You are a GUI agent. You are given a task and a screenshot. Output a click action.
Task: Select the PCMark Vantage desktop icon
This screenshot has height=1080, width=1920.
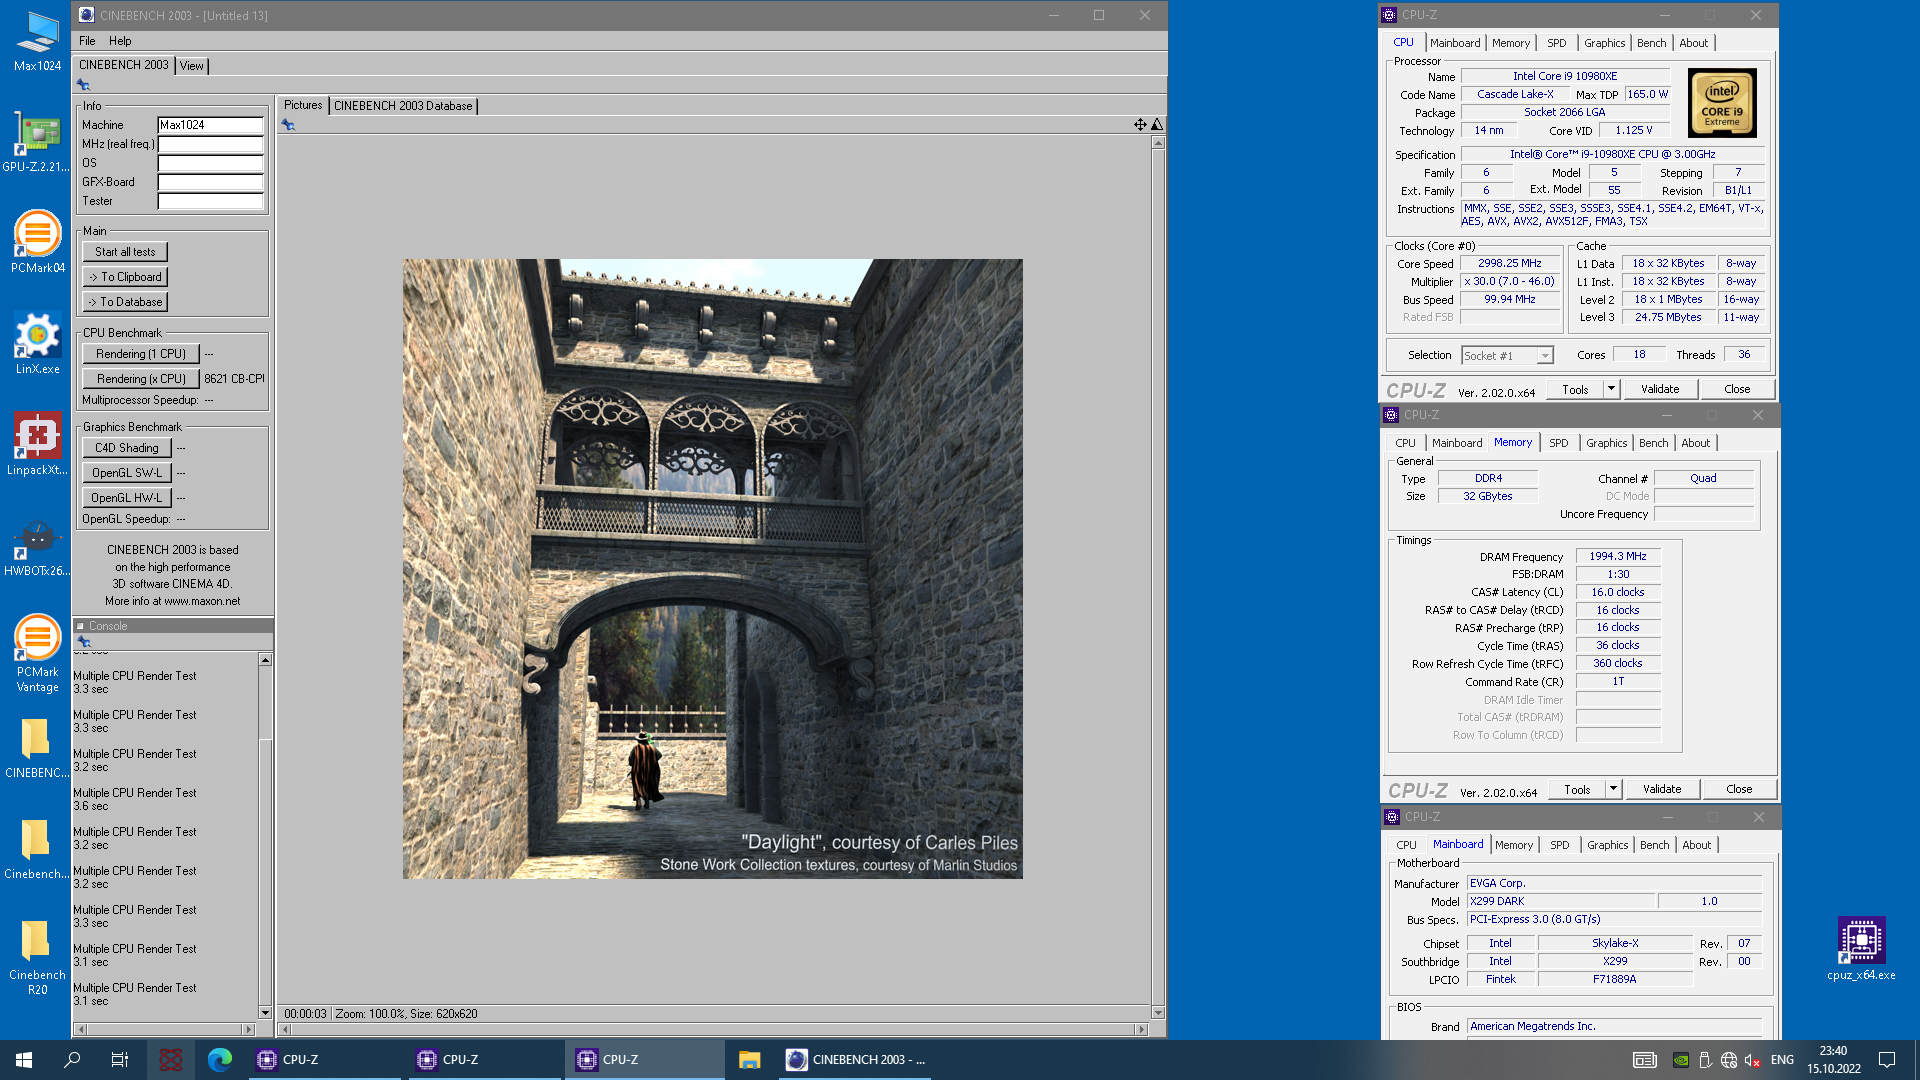click(x=37, y=653)
